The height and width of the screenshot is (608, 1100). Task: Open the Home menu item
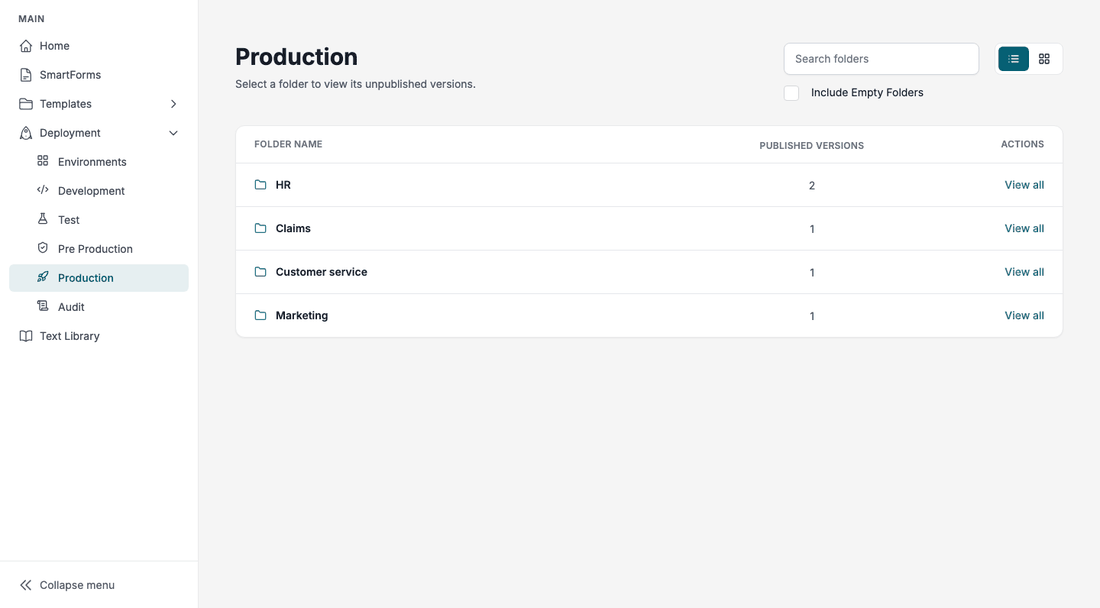coord(99,46)
